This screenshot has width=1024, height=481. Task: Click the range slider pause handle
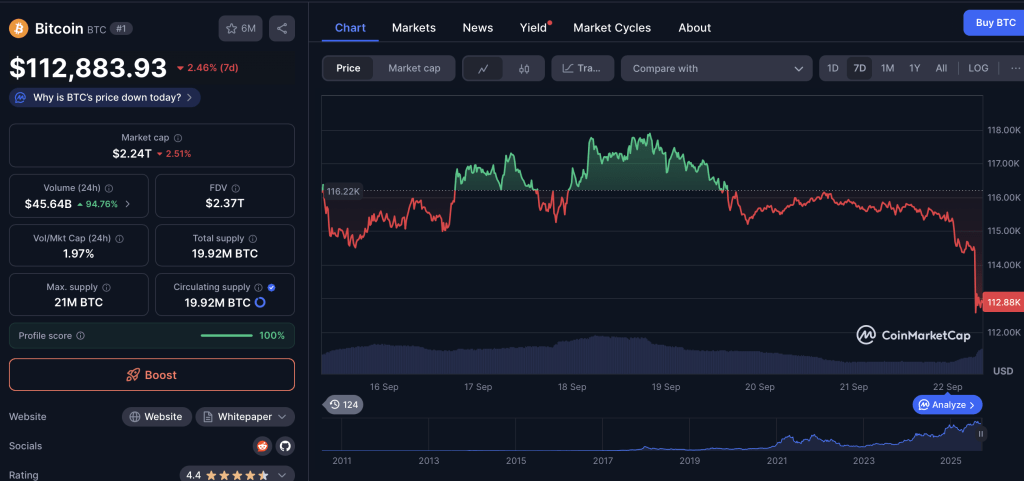click(x=980, y=433)
